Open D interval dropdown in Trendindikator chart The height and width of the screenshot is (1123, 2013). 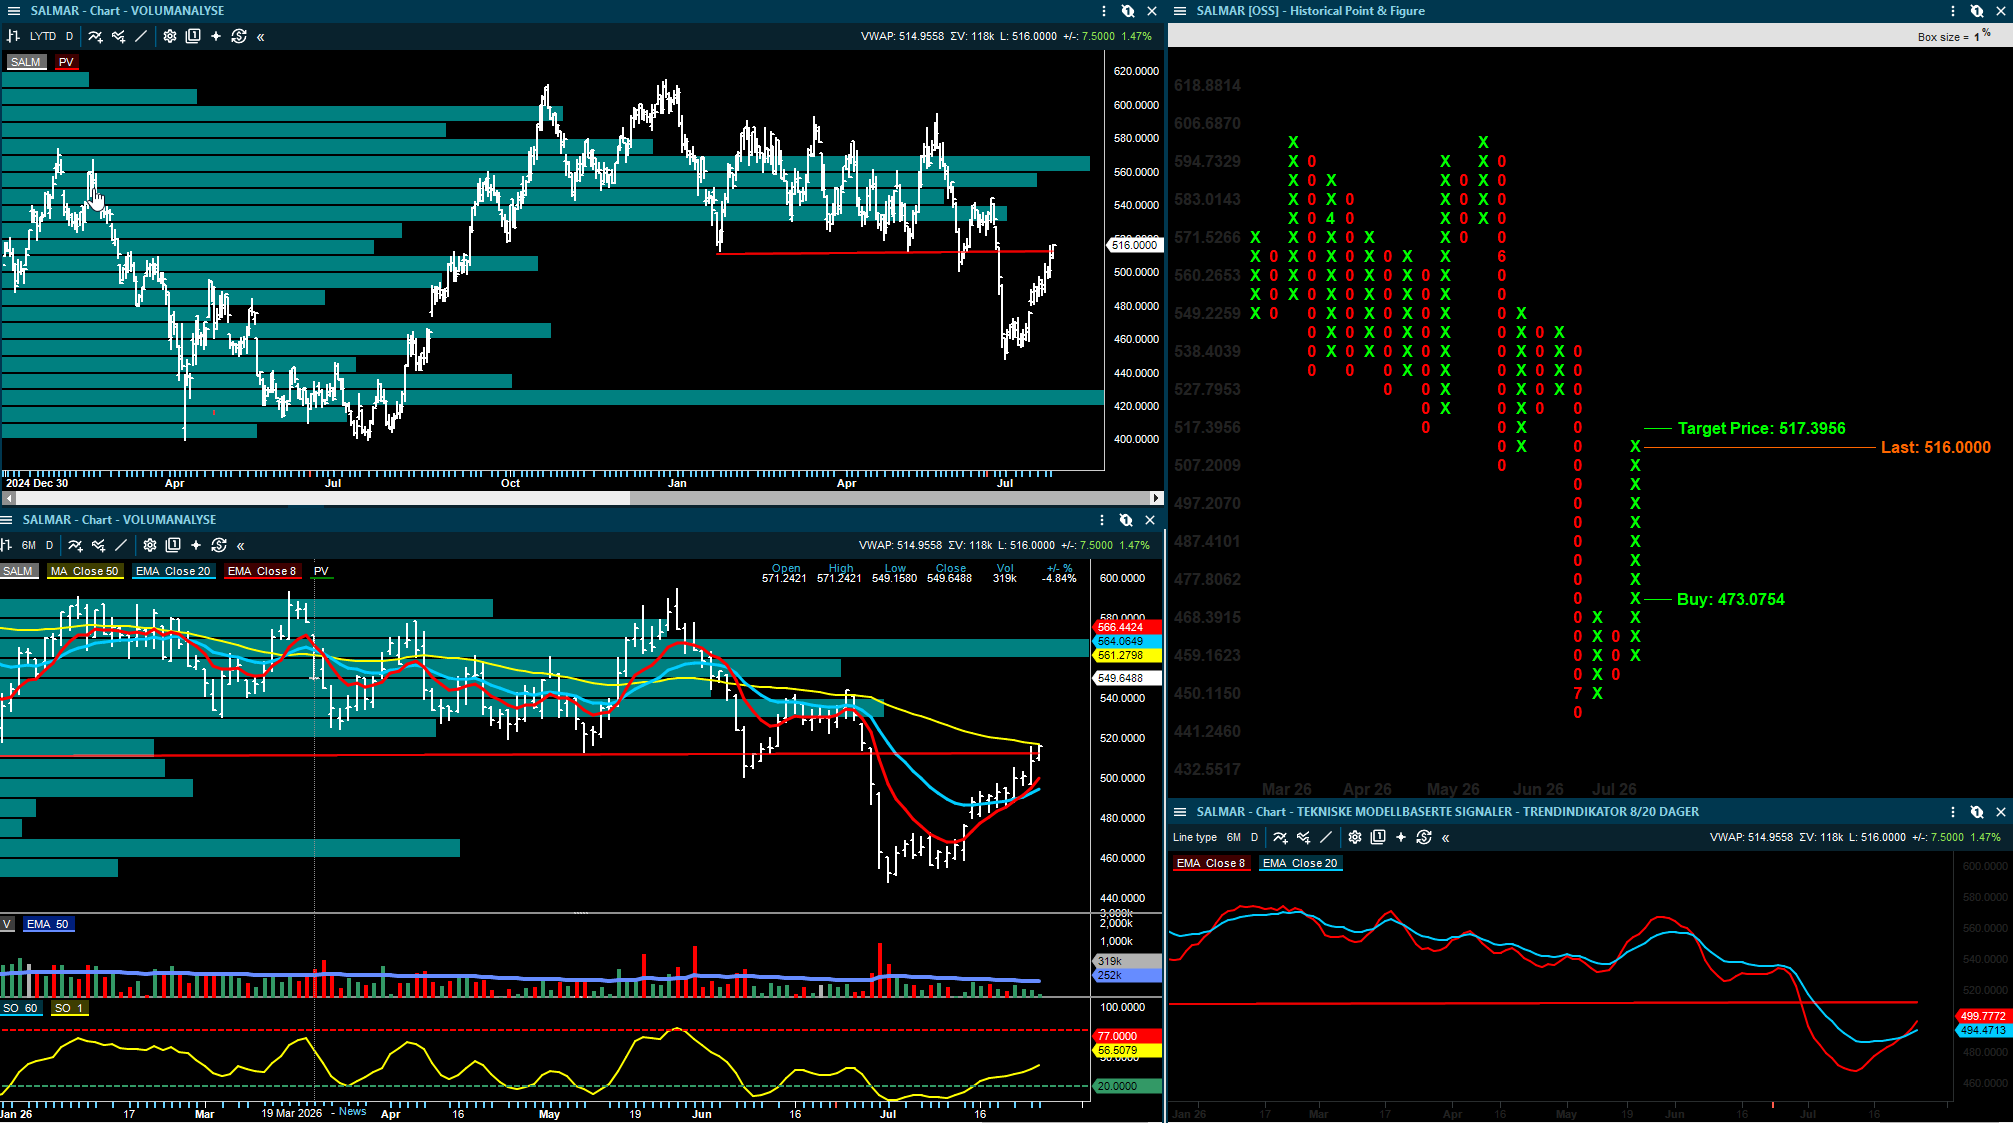pos(1254,837)
